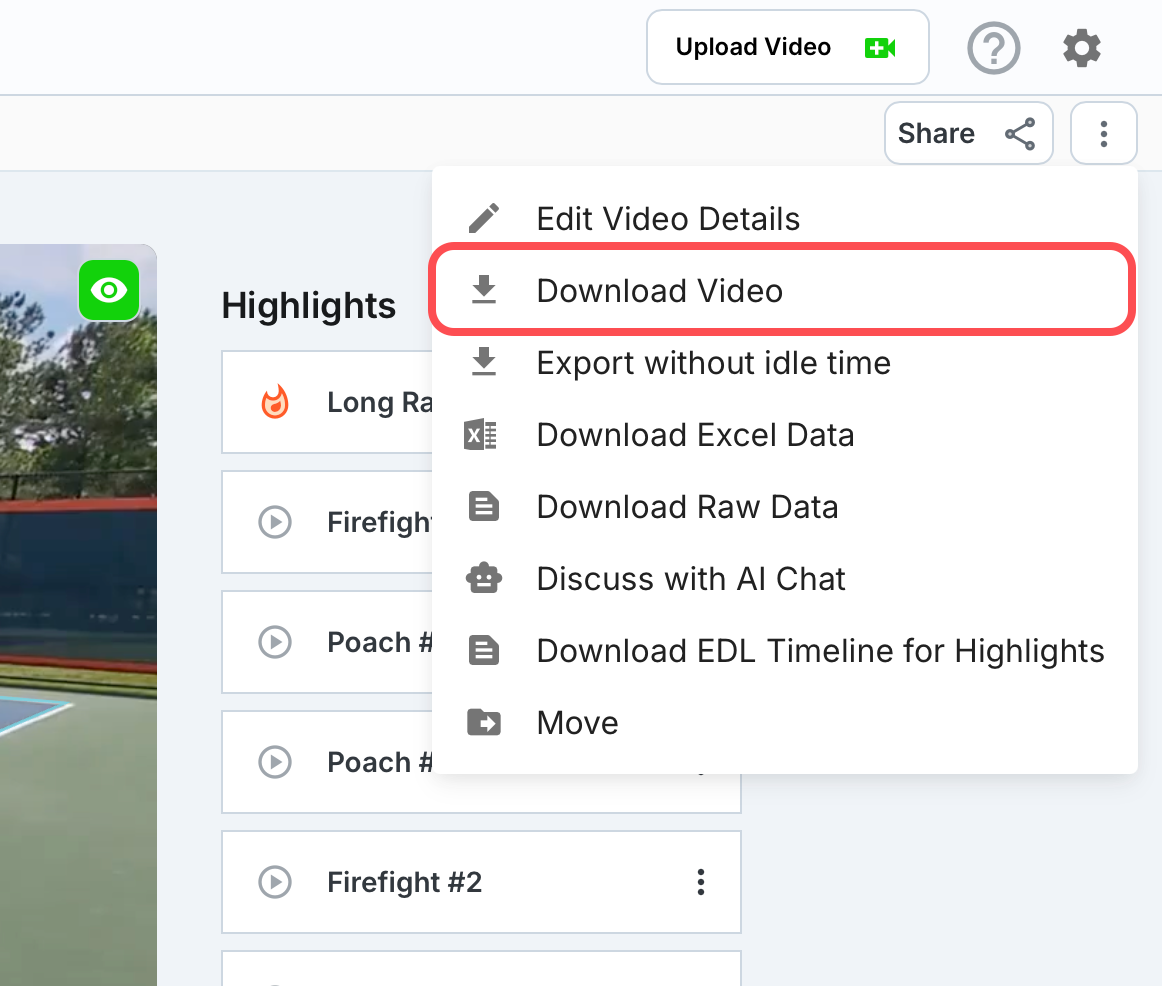This screenshot has height=986, width=1162.
Task: Open settings via the gear icon
Action: click(x=1081, y=48)
